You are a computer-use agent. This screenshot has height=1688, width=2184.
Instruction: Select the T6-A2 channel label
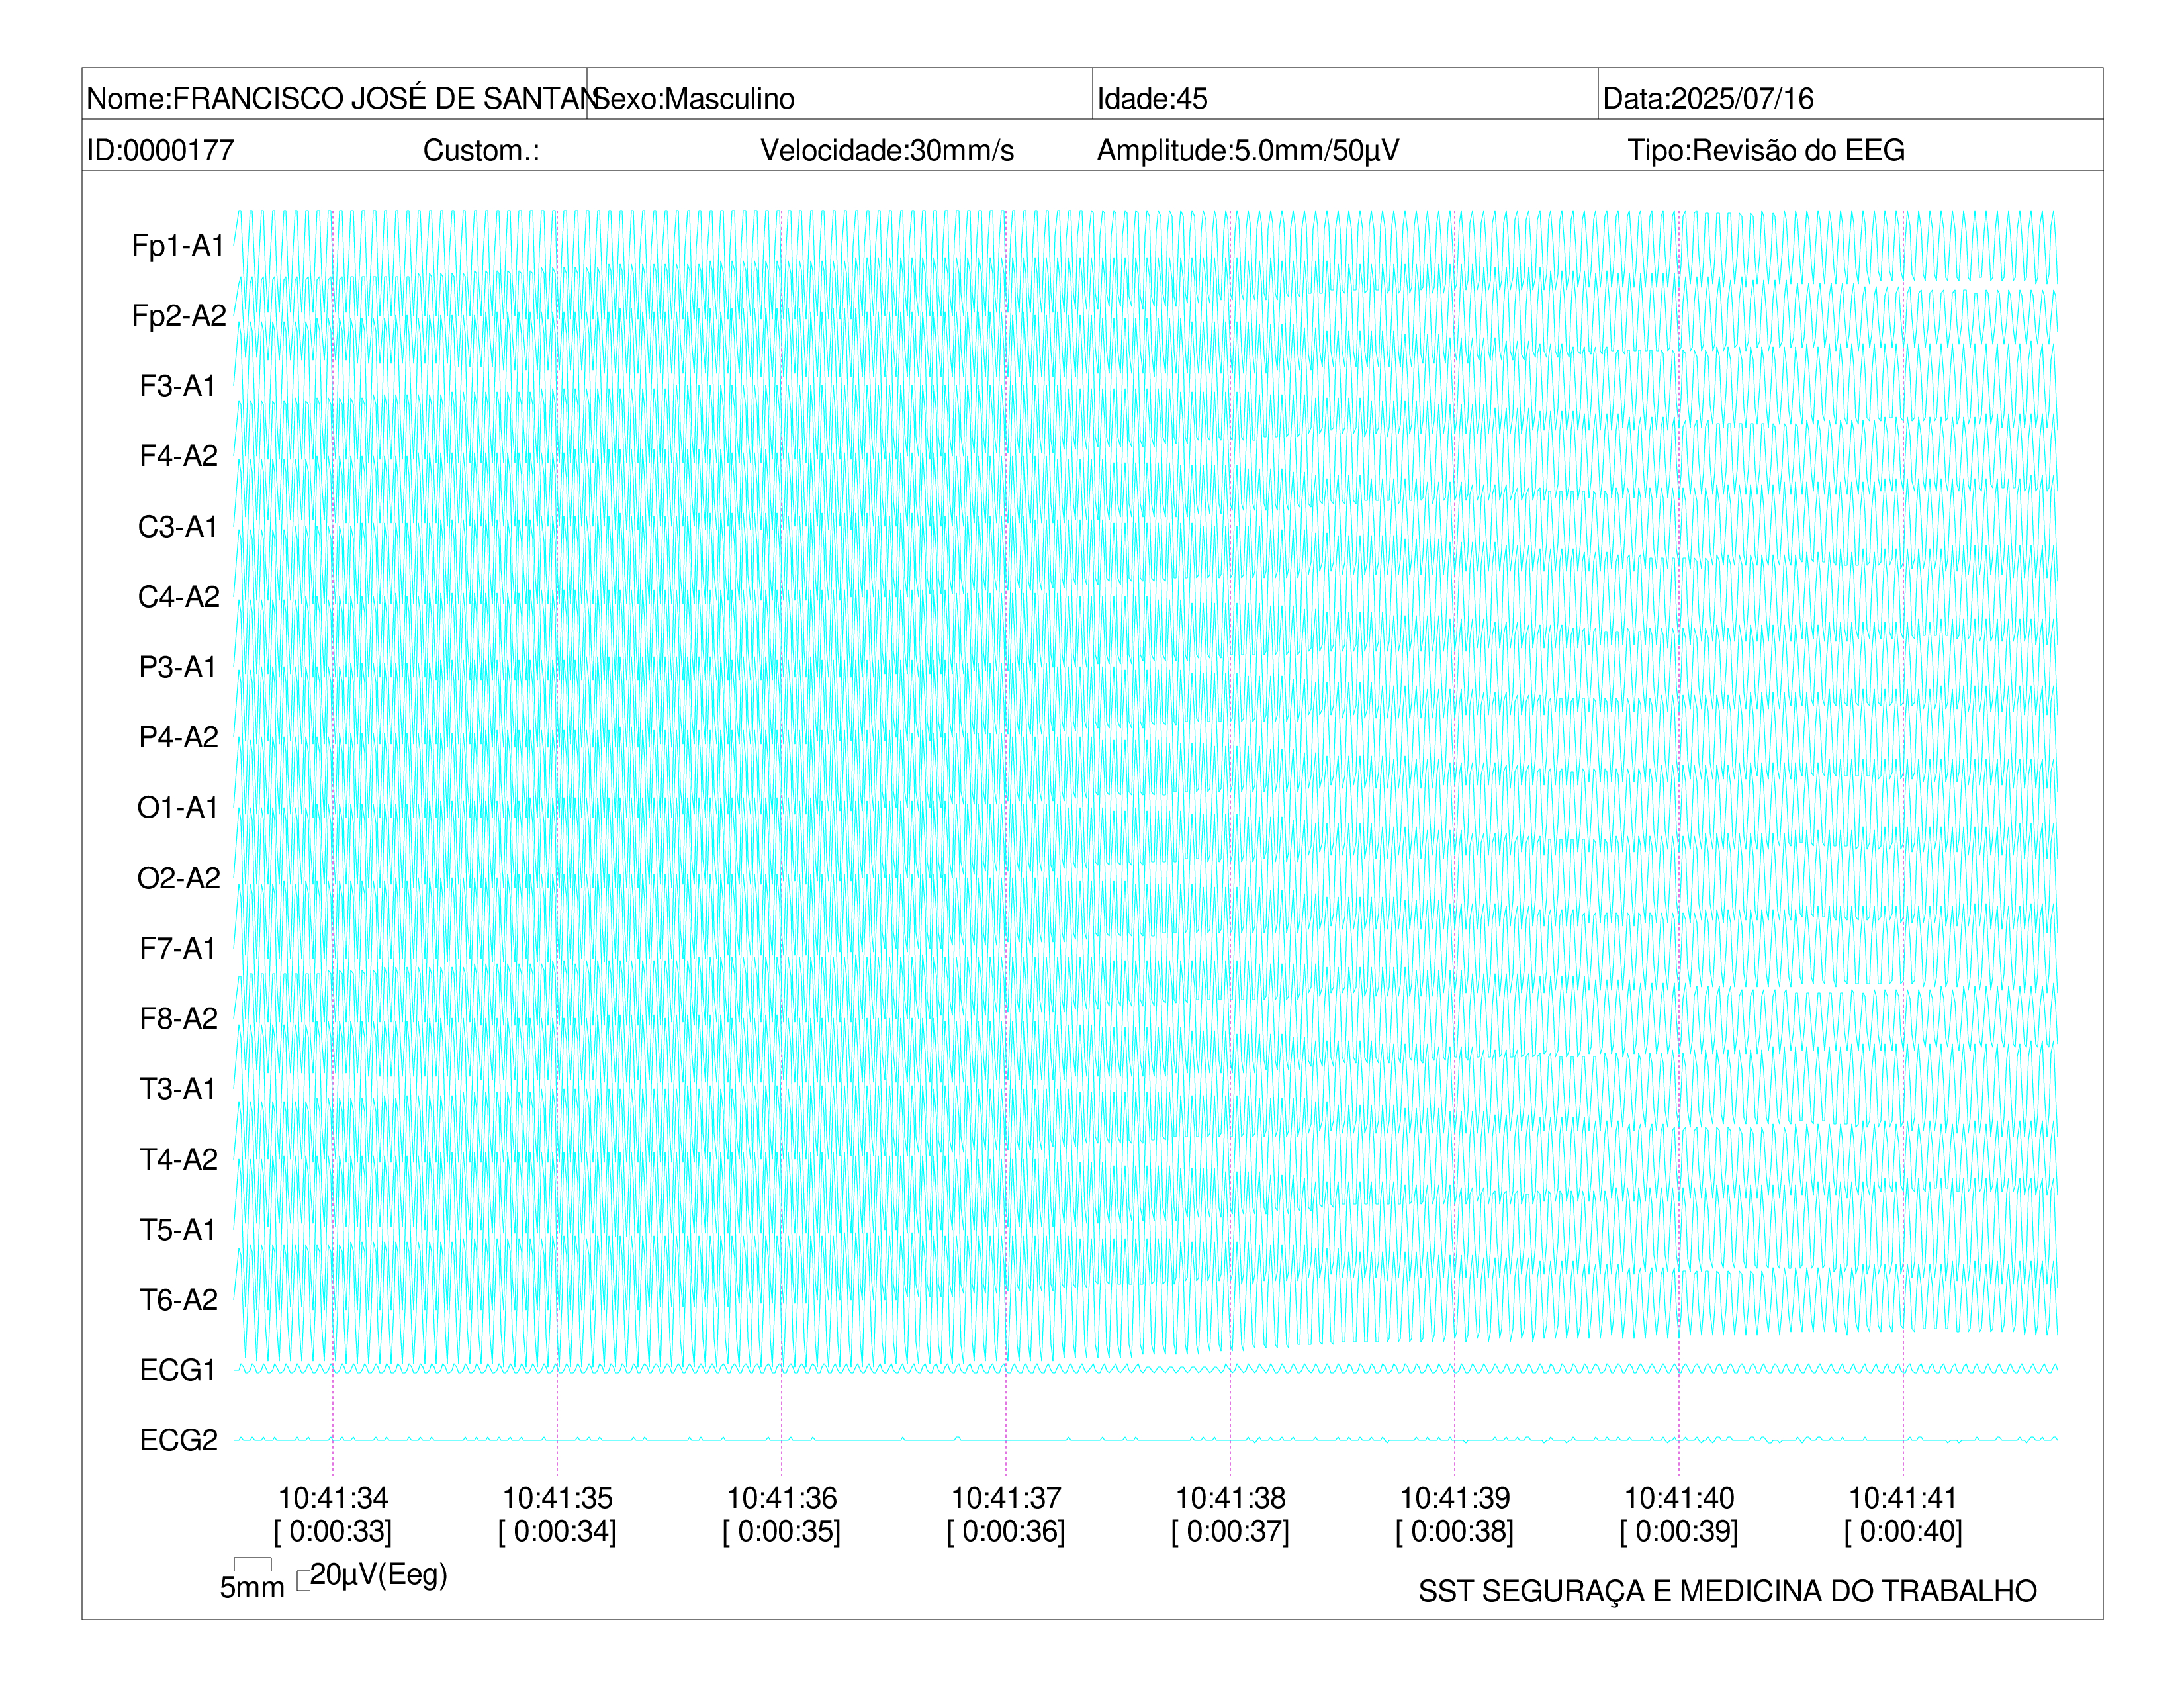179,1300
